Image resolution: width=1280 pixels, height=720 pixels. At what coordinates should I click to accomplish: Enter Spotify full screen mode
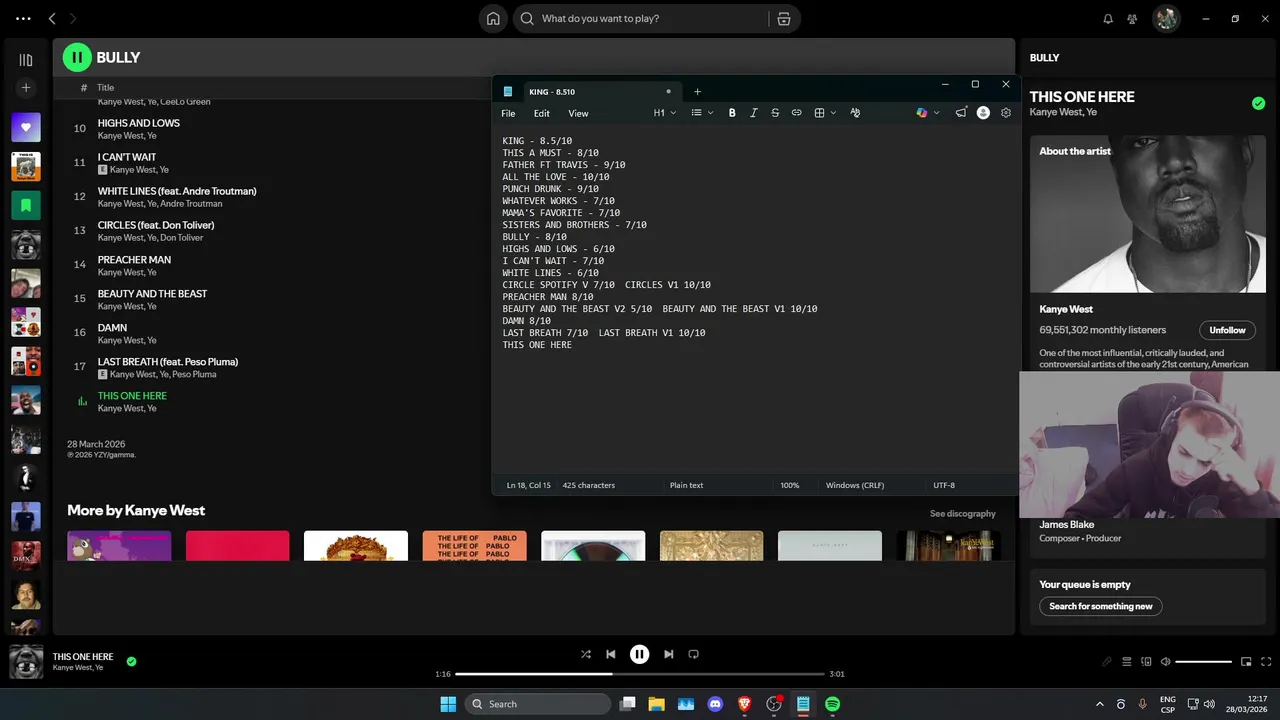click(1265, 661)
